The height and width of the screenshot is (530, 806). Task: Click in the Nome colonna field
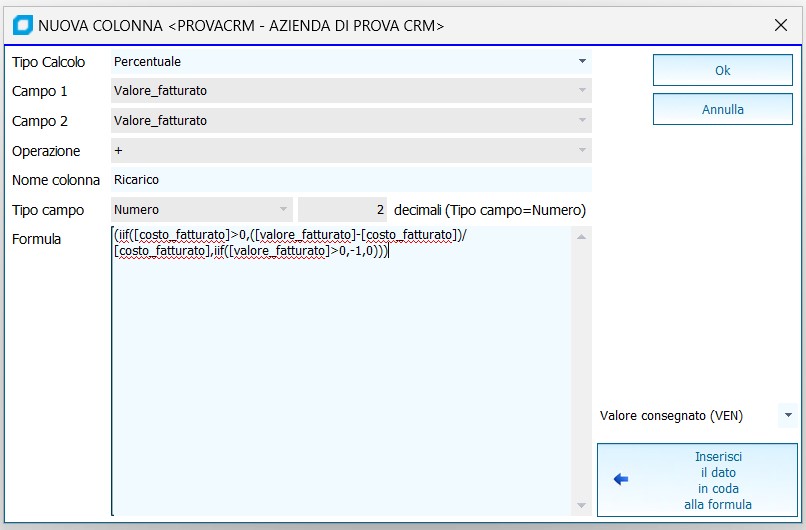point(351,180)
